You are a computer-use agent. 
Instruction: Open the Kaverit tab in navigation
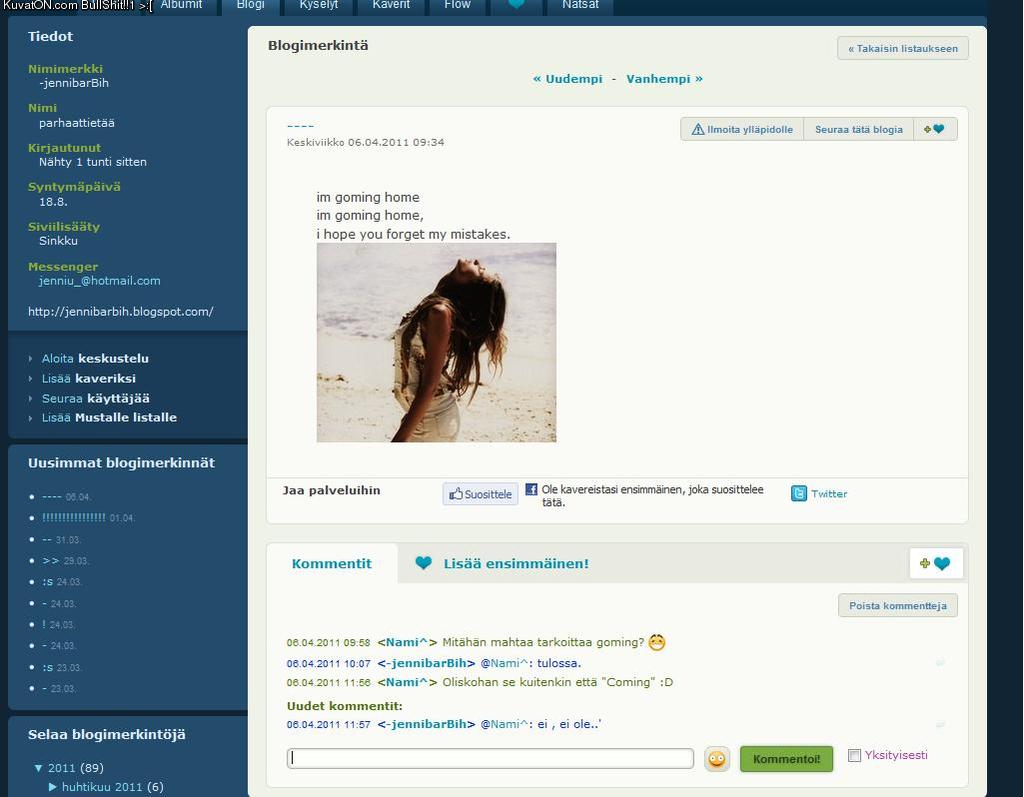[x=391, y=5]
